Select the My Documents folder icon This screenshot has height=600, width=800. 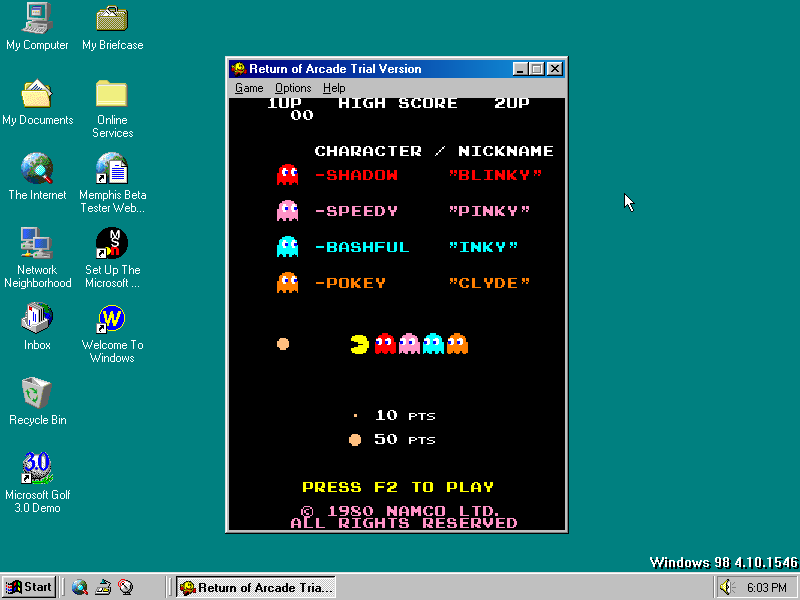point(37,102)
